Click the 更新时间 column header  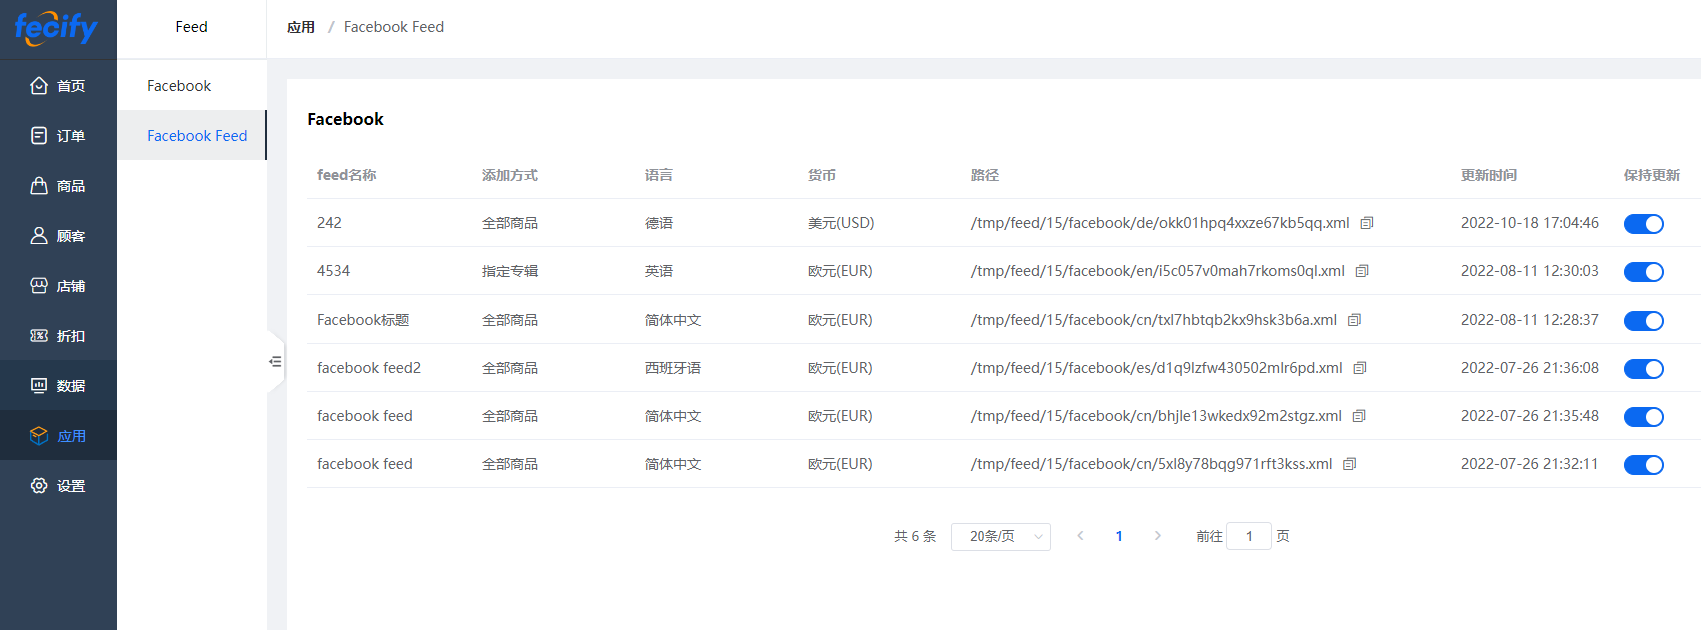click(1489, 175)
